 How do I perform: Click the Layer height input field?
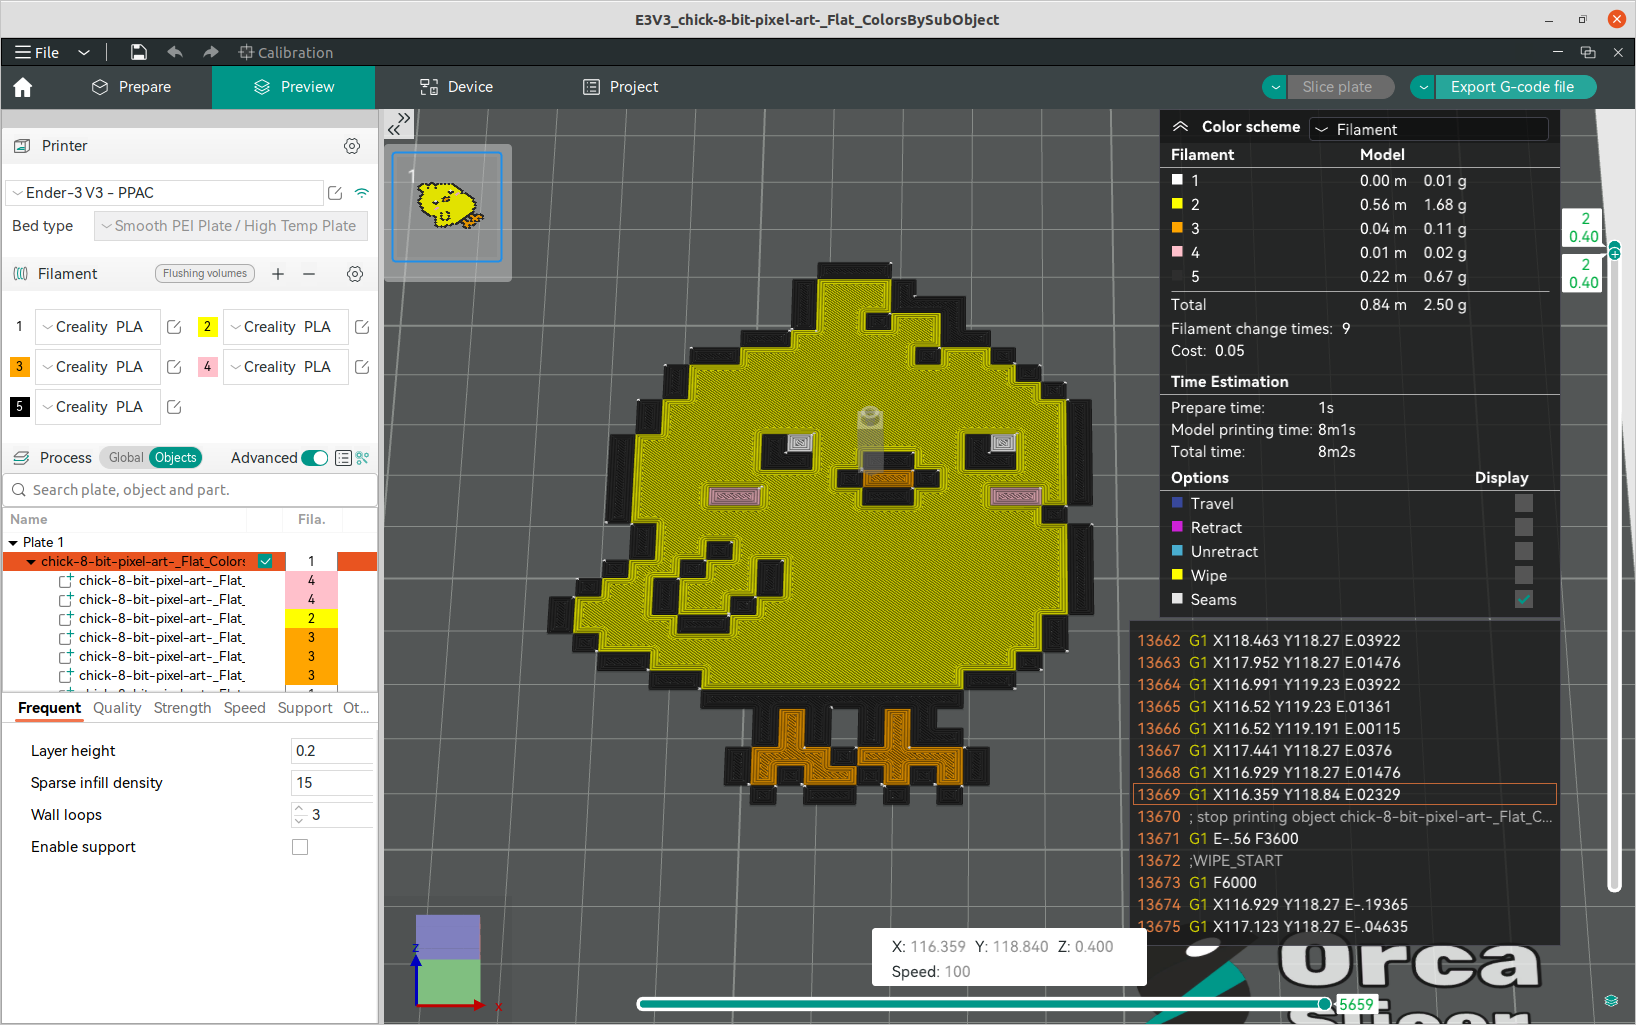(x=332, y=751)
